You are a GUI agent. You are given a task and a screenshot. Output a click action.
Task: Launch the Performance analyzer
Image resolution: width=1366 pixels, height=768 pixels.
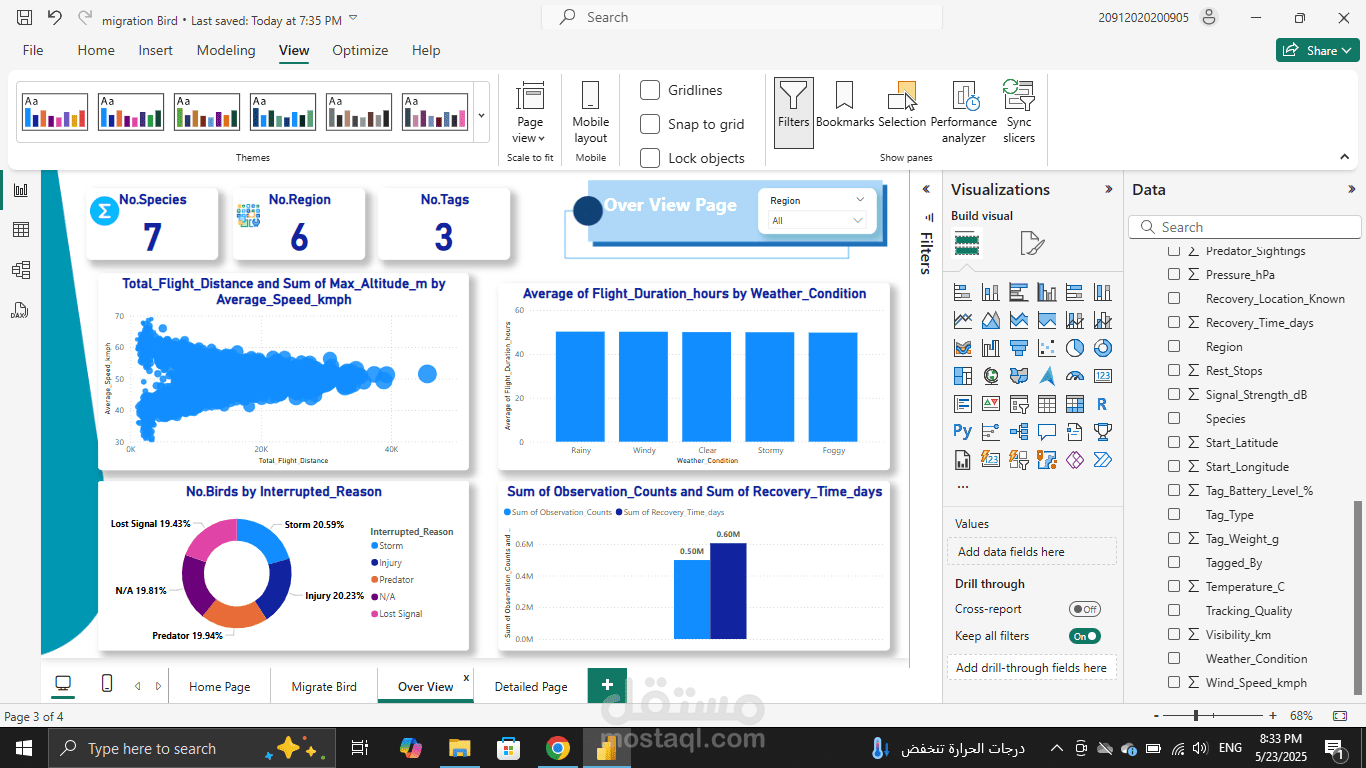click(964, 113)
